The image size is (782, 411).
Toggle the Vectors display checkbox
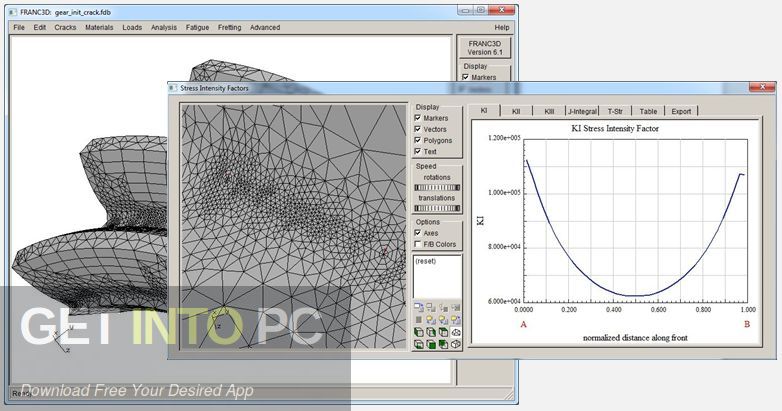click(x=417, y=129)
